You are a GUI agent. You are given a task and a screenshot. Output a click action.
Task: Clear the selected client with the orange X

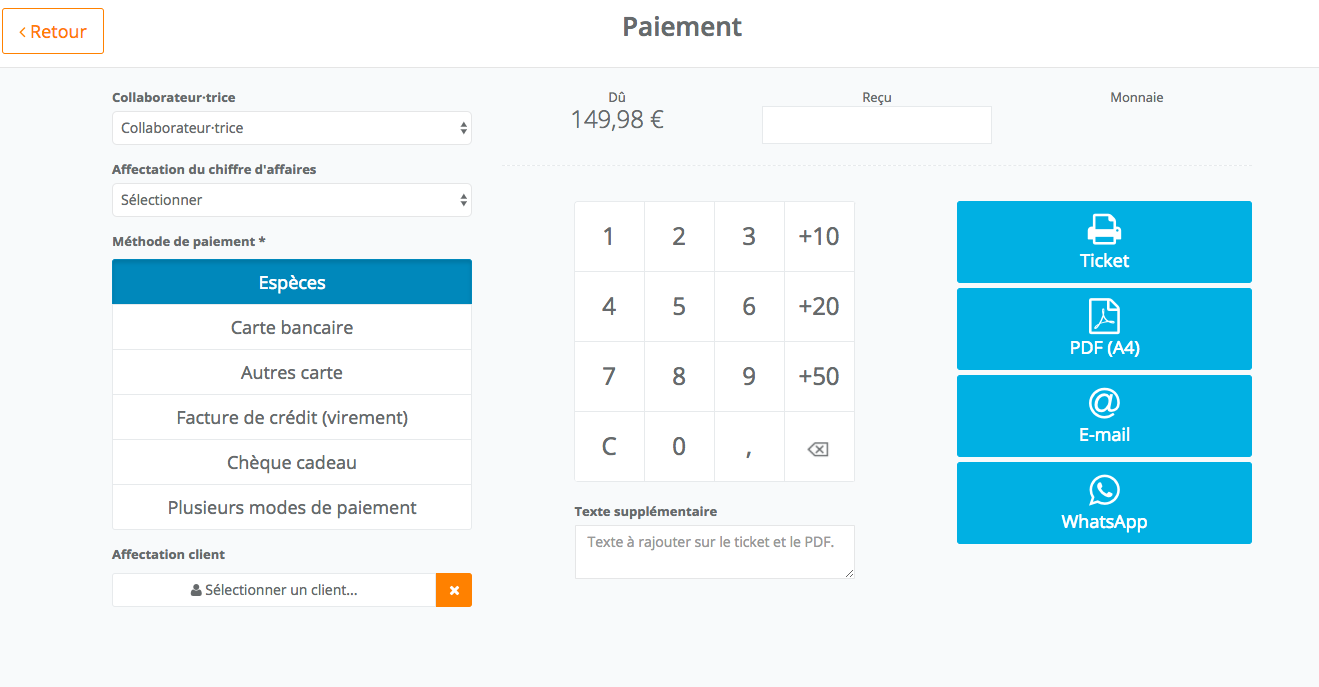pyautogui.click(x=454, y=590)
